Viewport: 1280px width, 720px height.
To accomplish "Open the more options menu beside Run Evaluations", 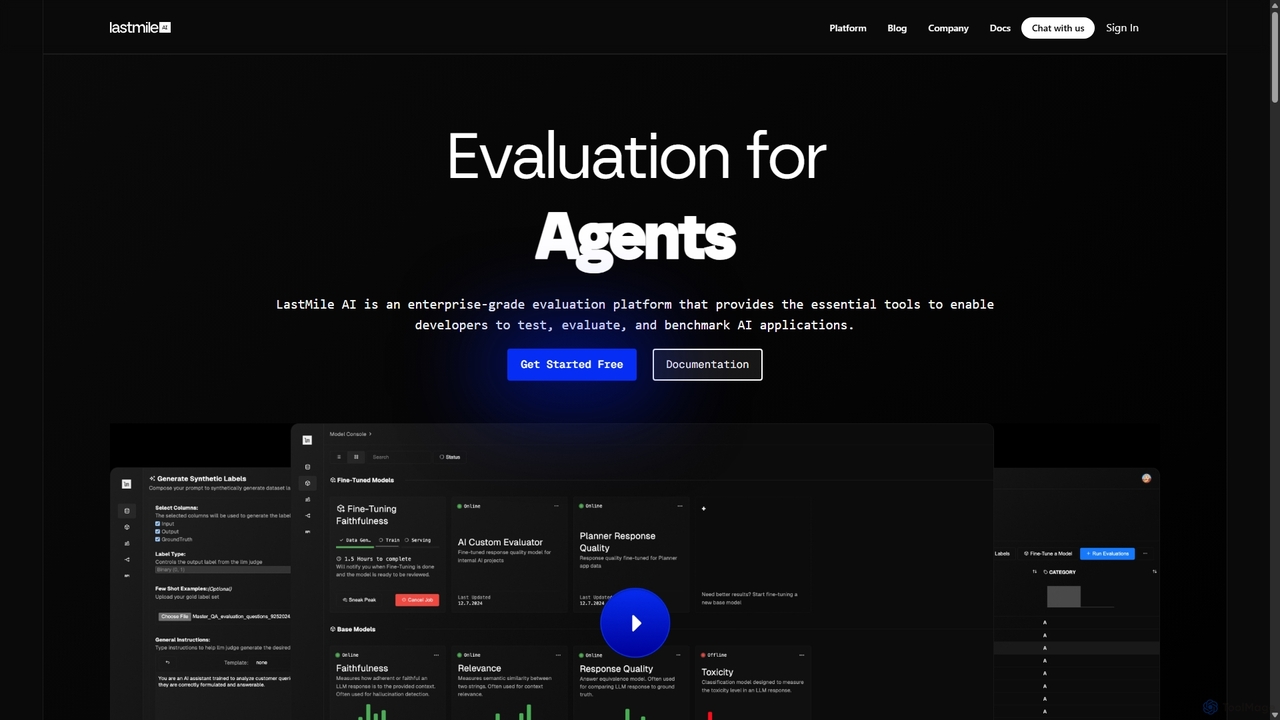I will 1145,553.
